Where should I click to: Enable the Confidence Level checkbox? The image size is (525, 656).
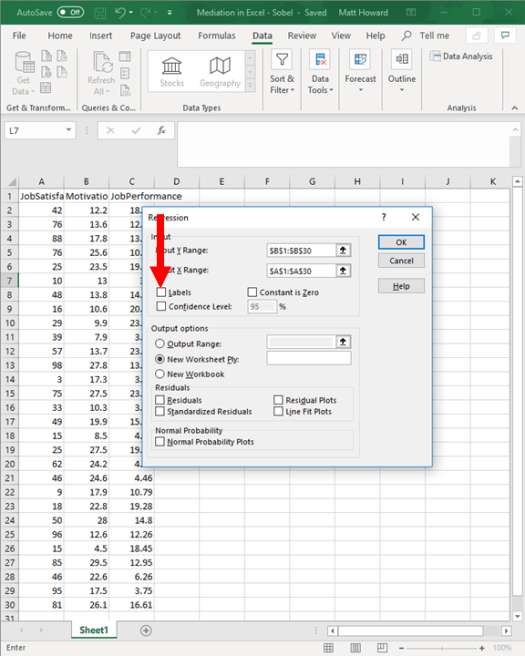[x=161, y=306]
